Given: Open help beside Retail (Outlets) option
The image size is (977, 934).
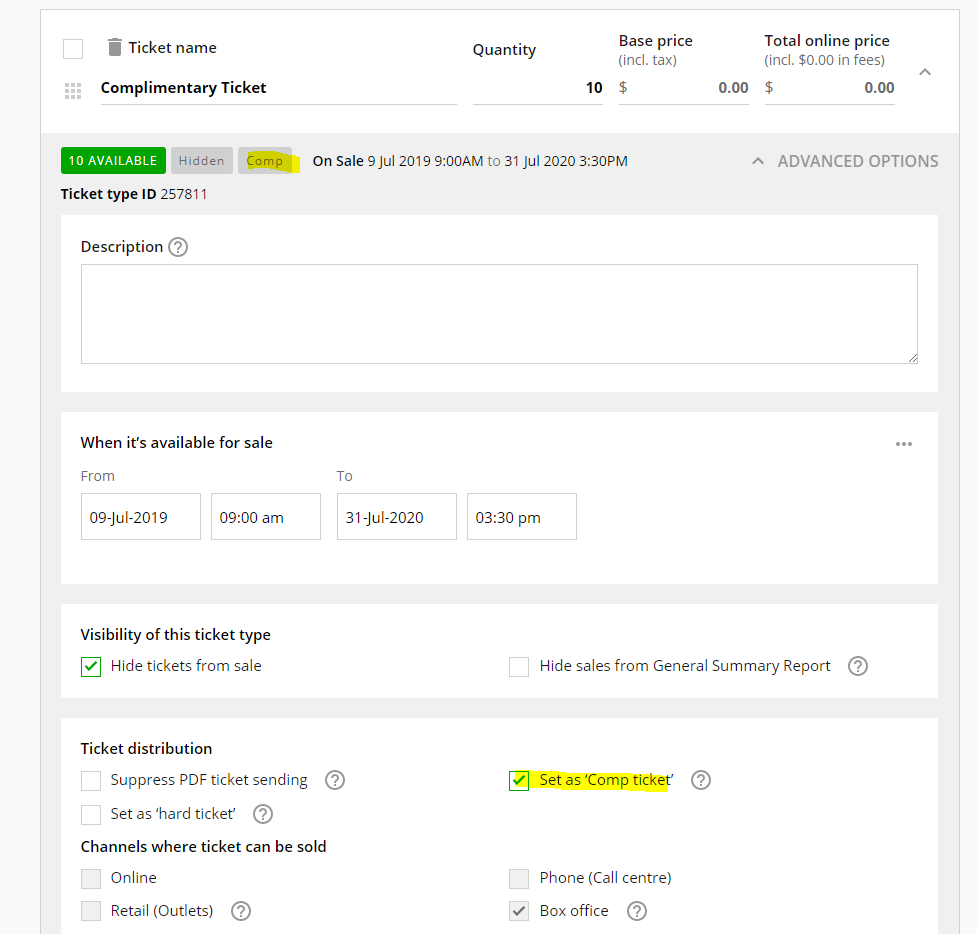Looking at the screenshot, I should (241, 911).
